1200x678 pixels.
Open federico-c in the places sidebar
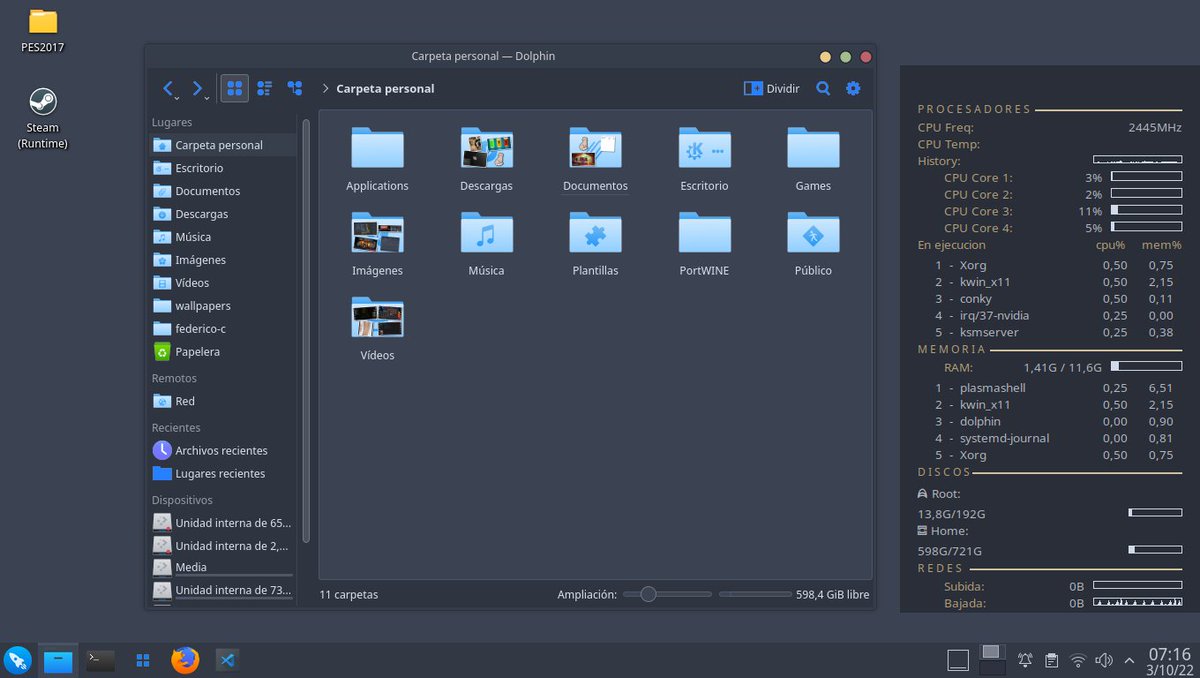tap(222, 329)
